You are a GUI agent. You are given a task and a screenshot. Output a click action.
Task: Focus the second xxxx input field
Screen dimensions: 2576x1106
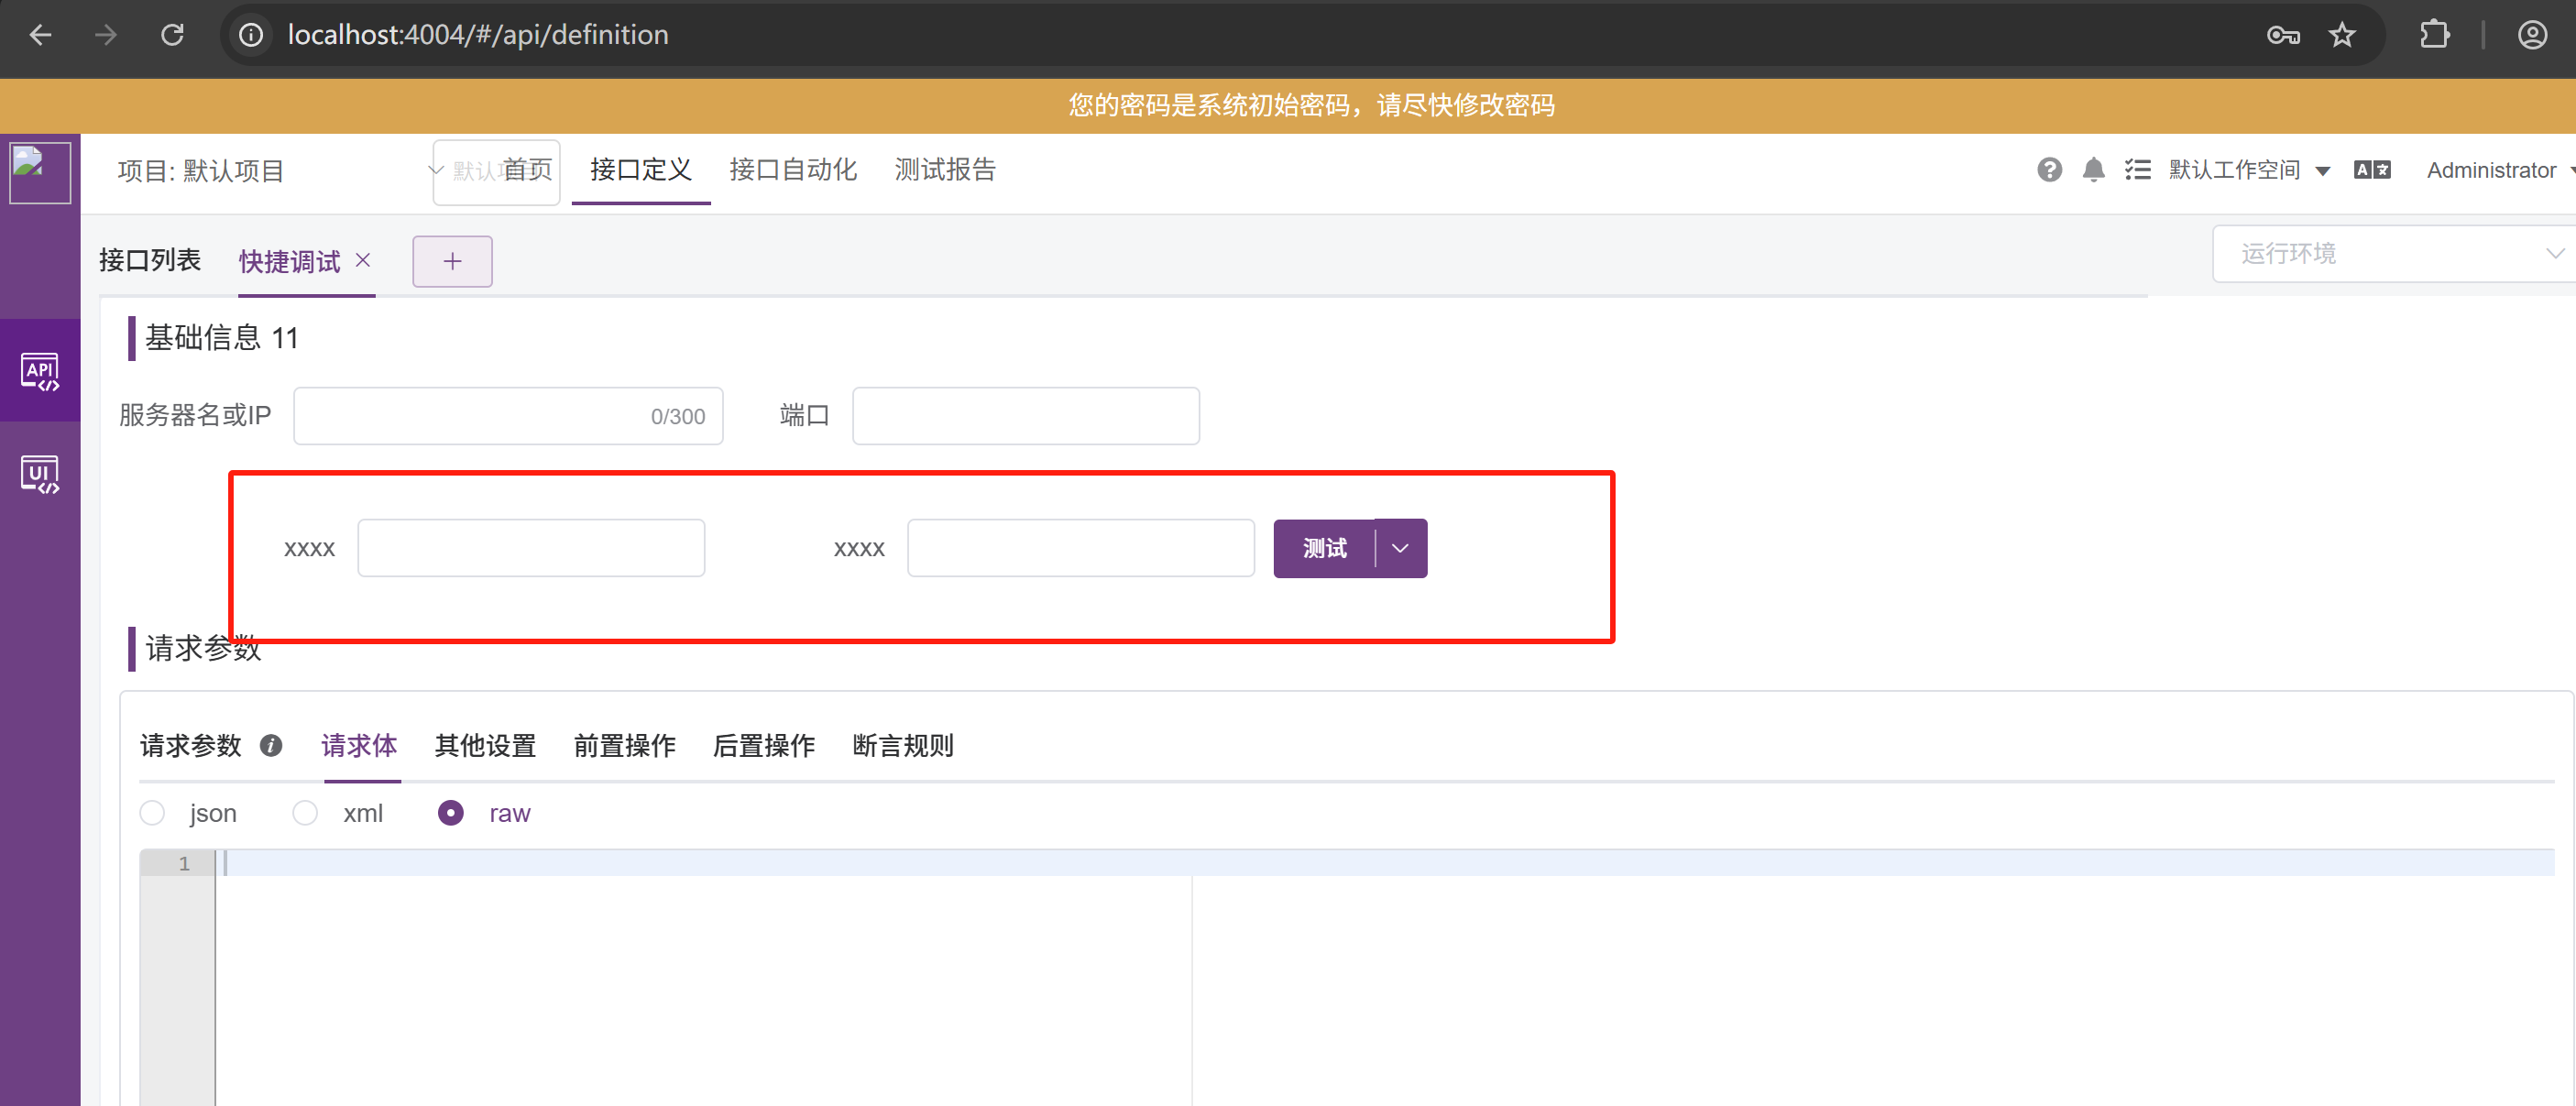point(1081,548)
